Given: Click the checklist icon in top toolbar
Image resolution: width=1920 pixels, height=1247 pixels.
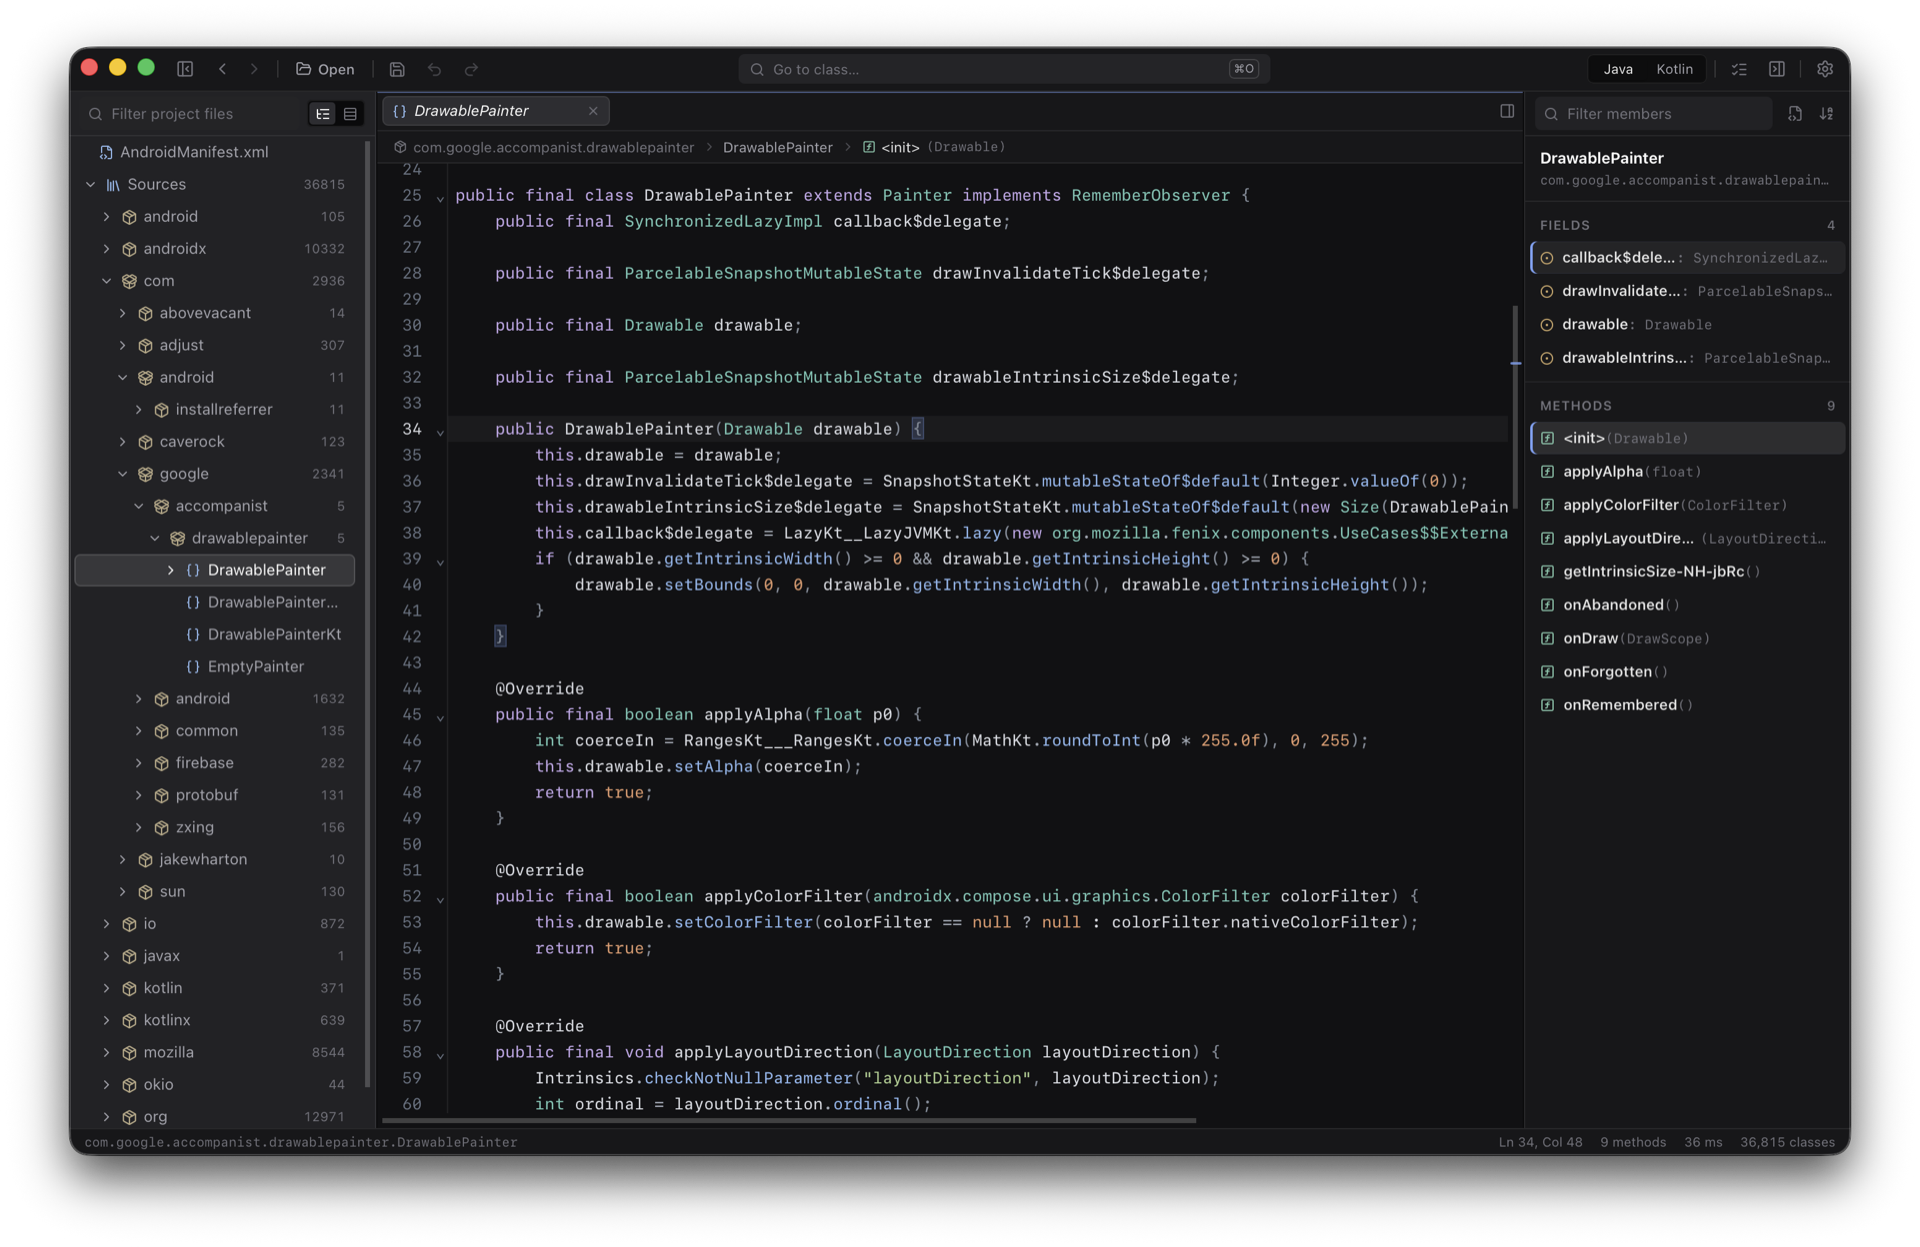Looking at the screenshot, I should pos(1740,69).
